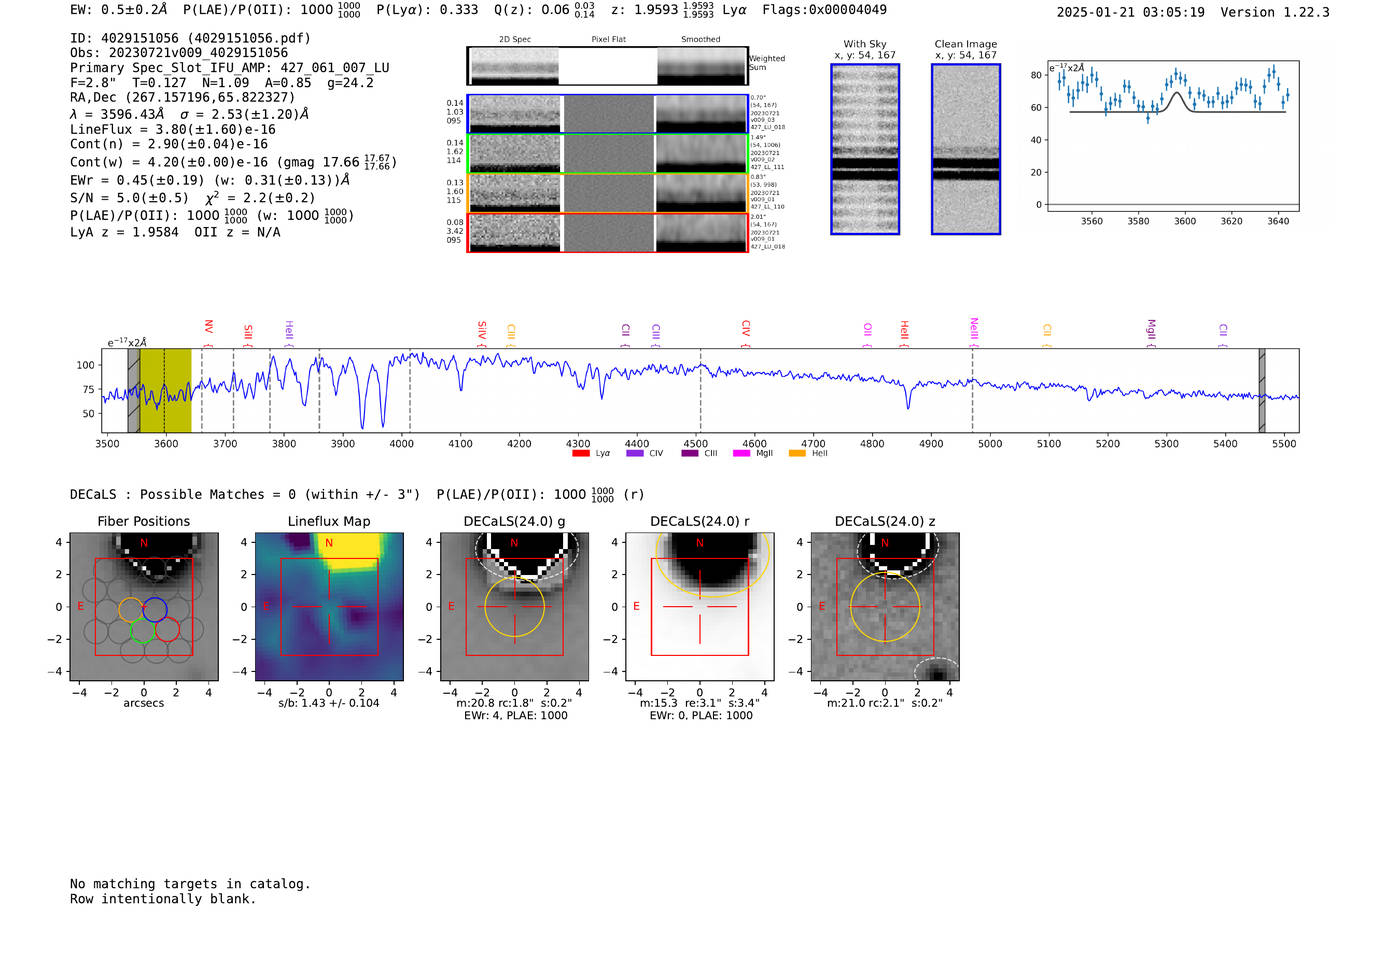This screenshot has width=1400, height=953.
Task: Click "No matching targets in catalog." text
Action: tap(190, 884)
